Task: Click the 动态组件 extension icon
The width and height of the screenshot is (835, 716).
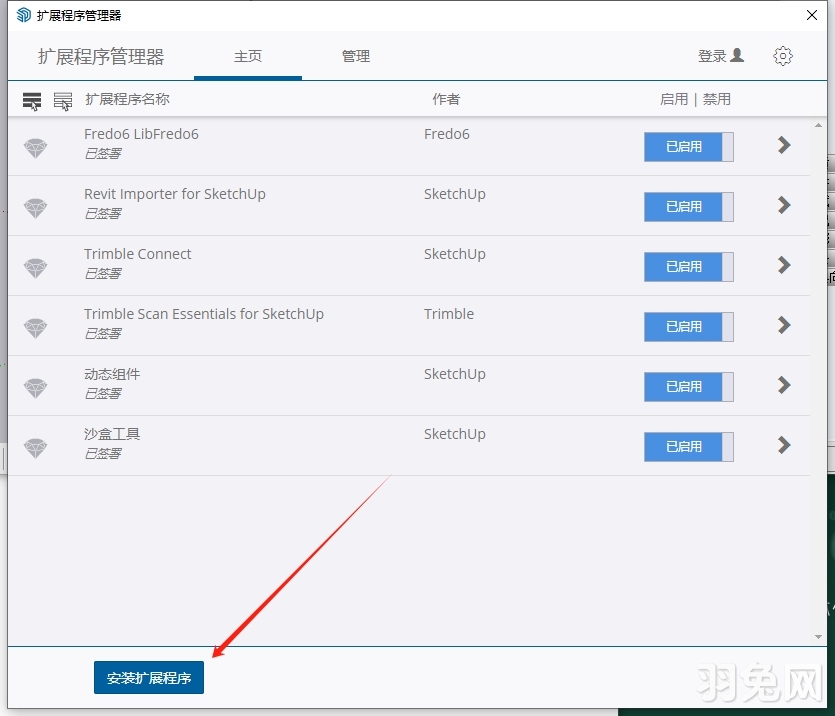Action: (36, 386)
